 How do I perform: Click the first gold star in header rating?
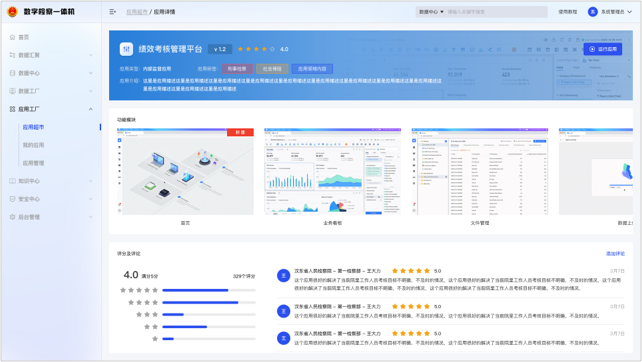pyautogui.click(x=240, y=49)
